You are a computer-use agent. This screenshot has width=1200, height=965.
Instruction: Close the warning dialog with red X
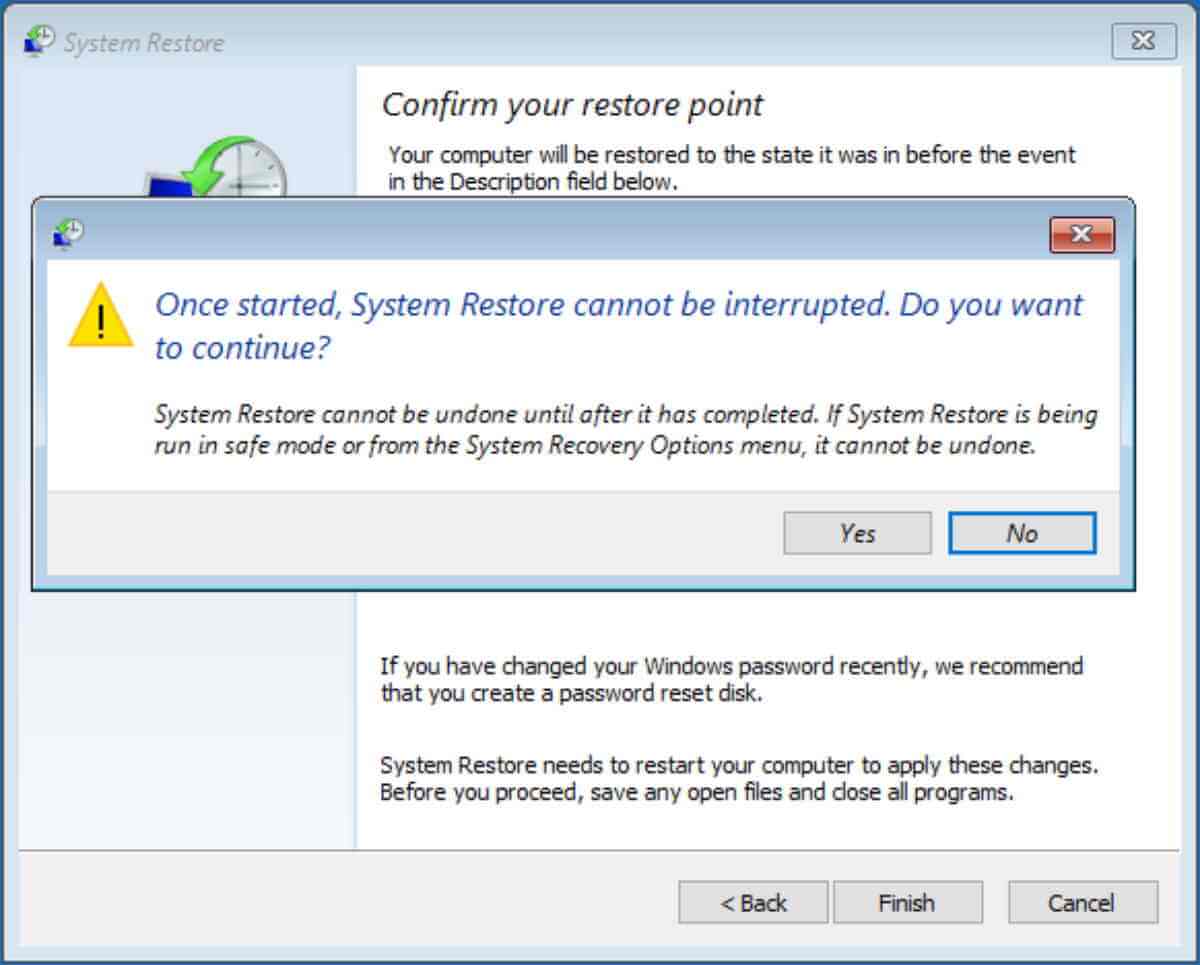click(x=1082, y=234)
